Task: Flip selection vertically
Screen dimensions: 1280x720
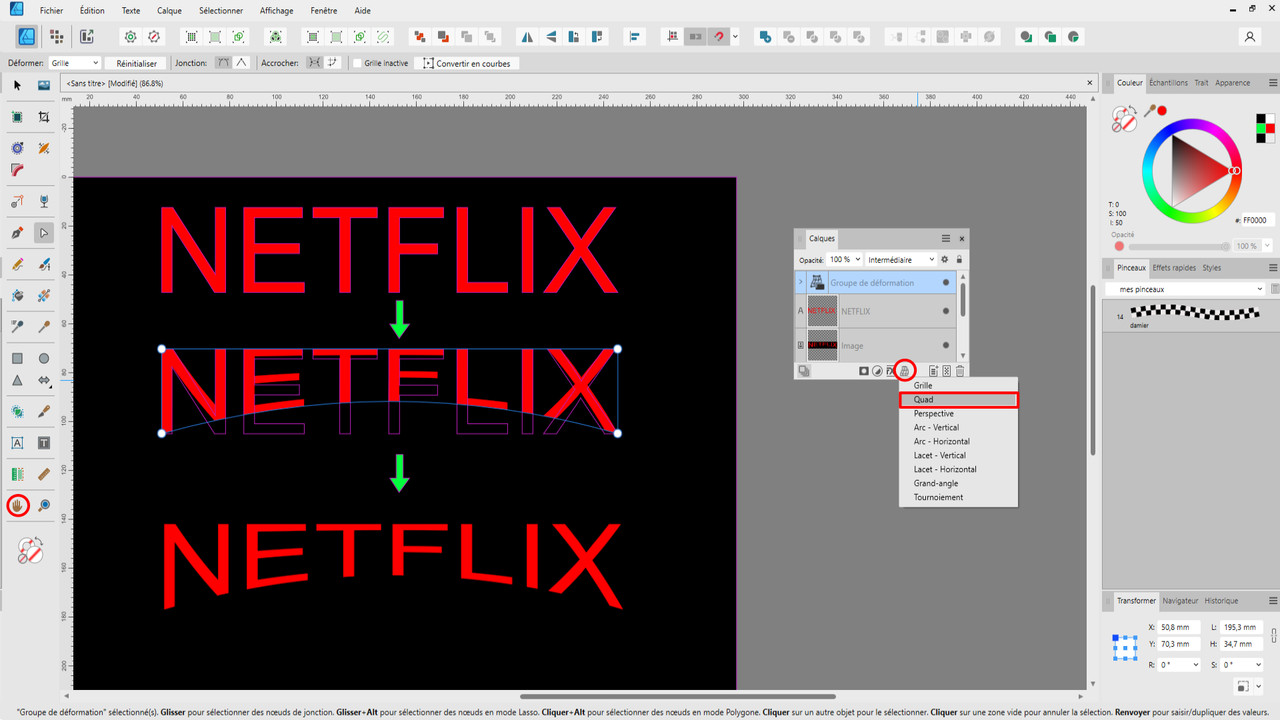Action: click(549, 37)
